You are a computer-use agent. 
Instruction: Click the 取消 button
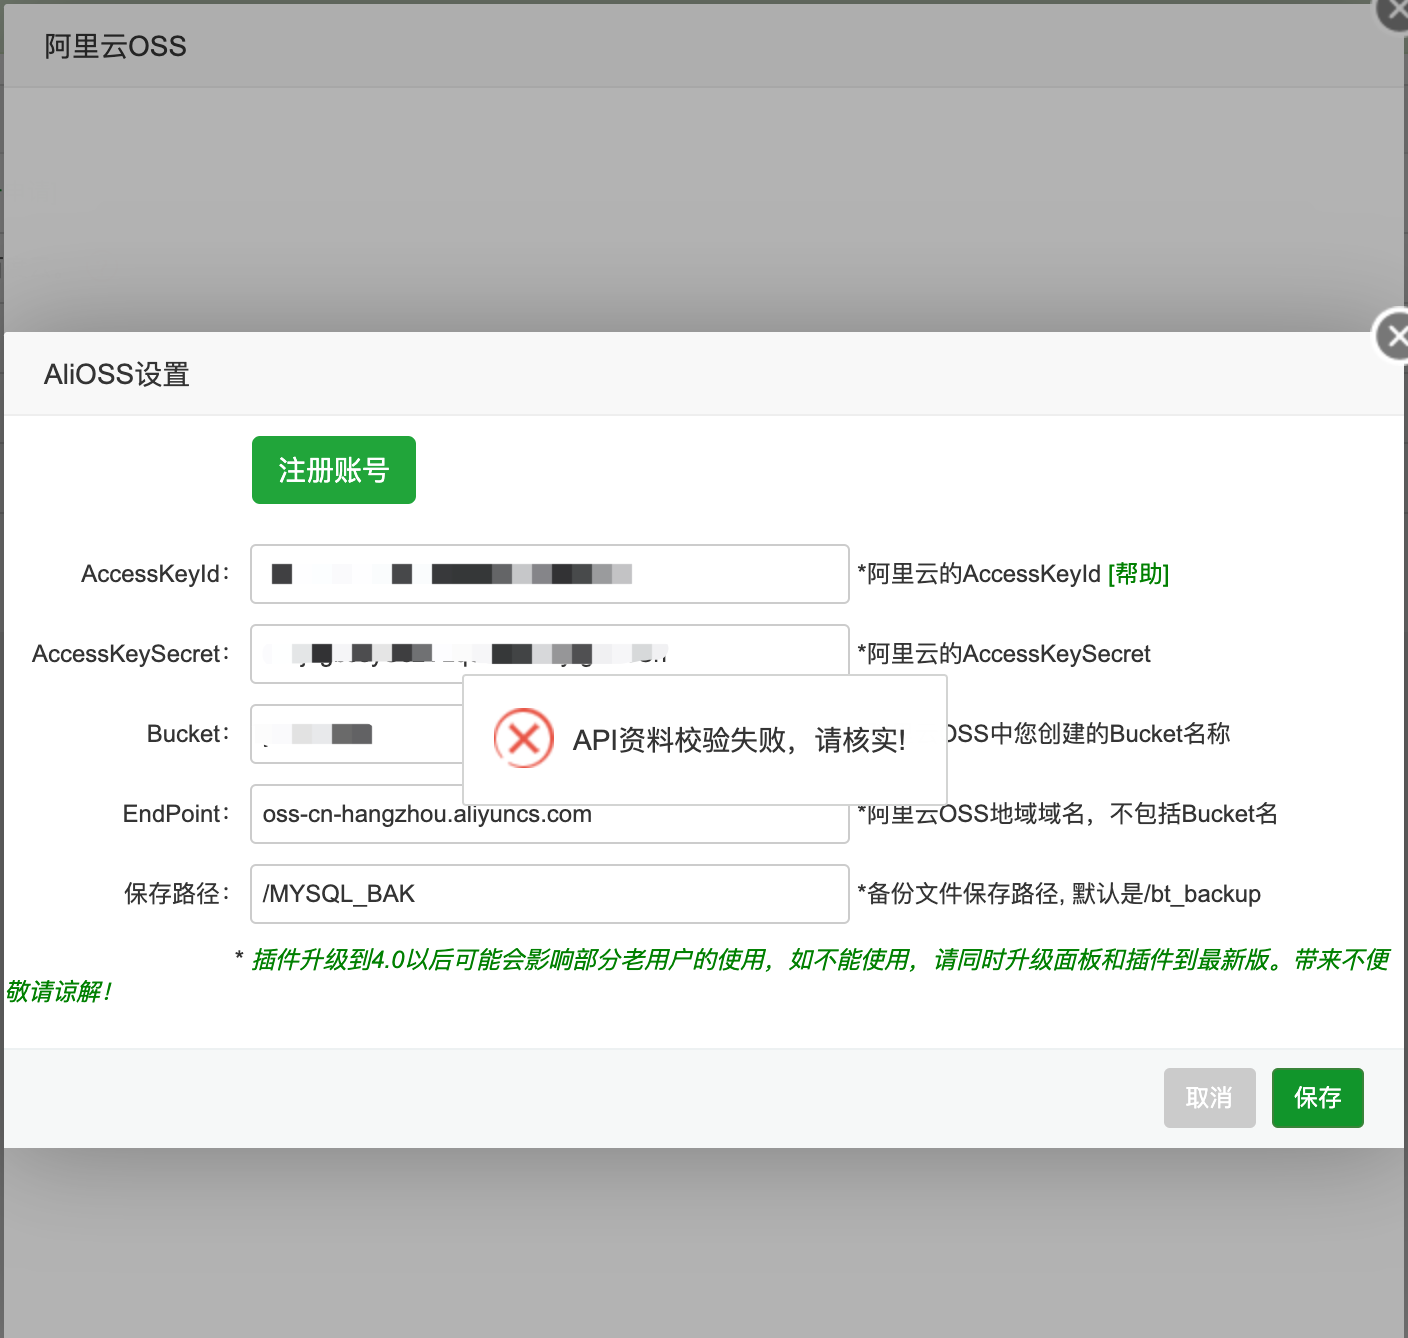(x=1209, y=1098)
